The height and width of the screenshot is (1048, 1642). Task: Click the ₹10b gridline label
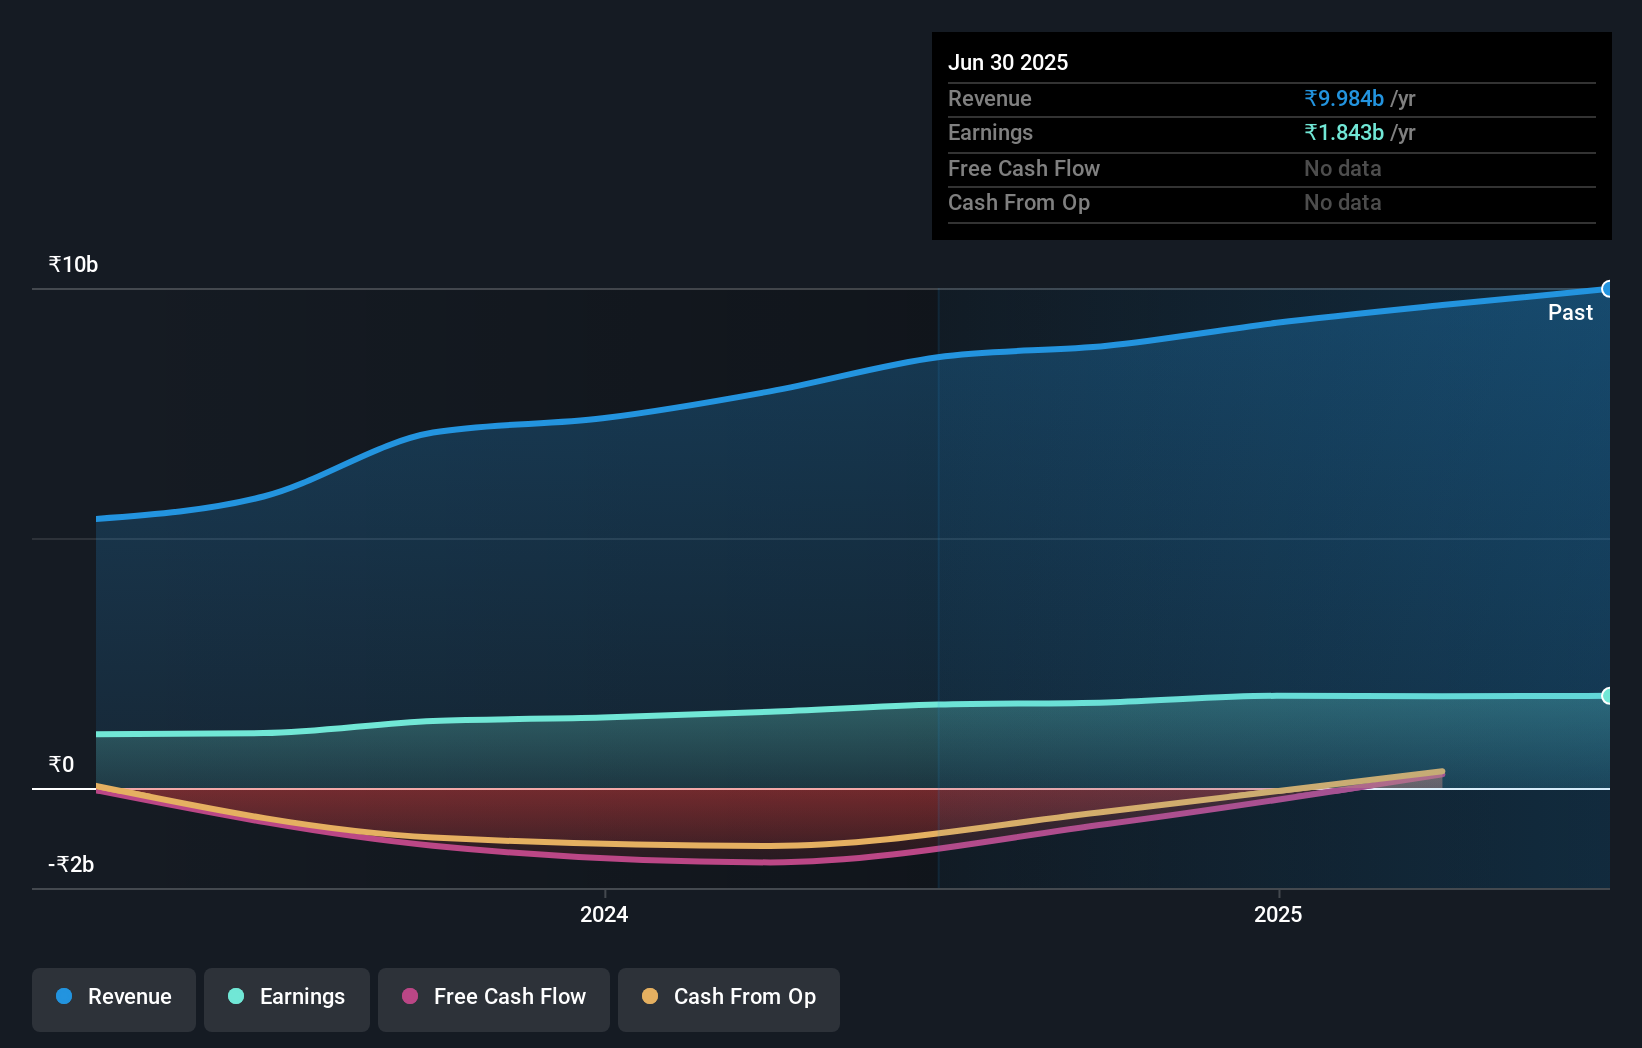tap(72, 264)
